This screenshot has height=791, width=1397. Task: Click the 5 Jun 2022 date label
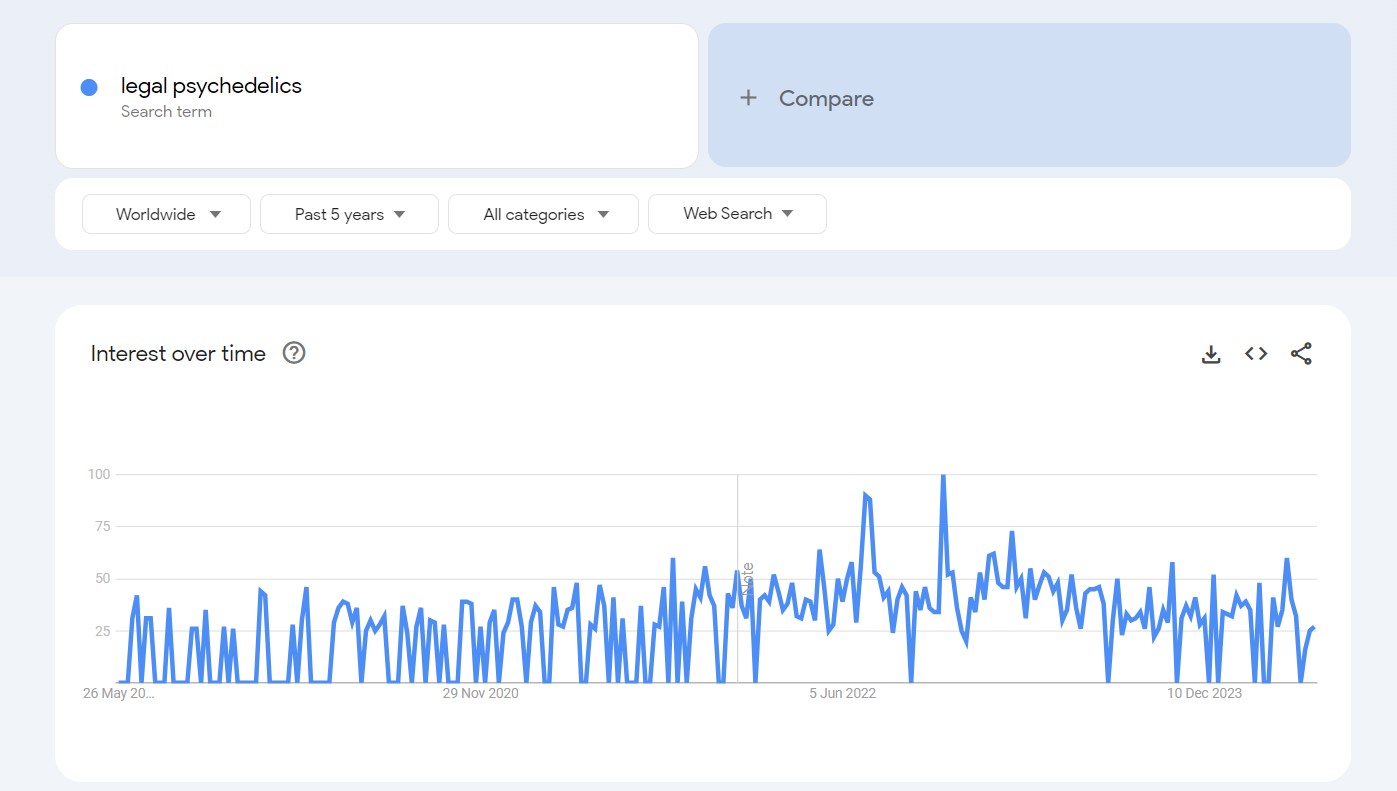(842, 693)
